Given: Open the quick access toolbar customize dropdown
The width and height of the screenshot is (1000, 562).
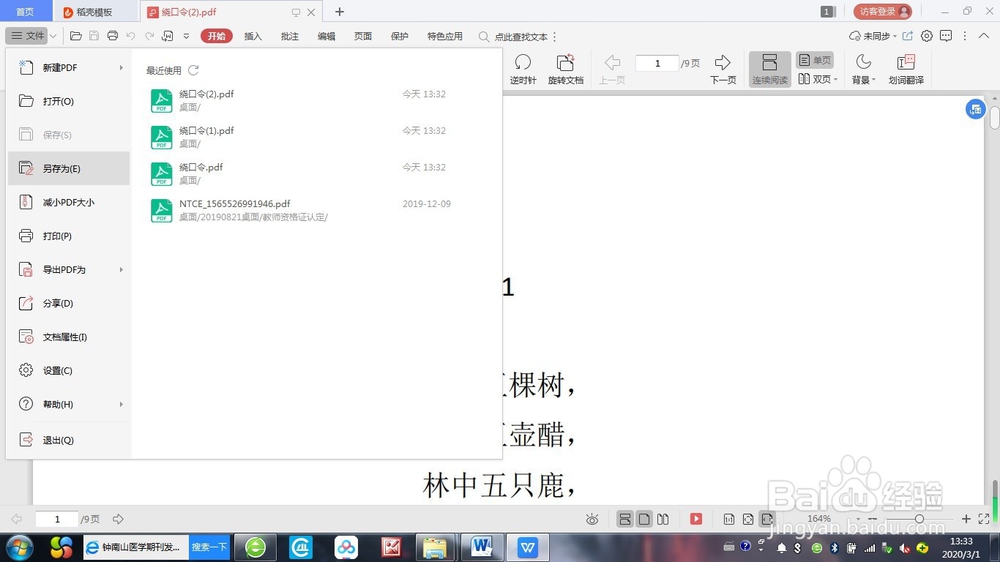Looking at the screenshot, I should pos(186,36).
